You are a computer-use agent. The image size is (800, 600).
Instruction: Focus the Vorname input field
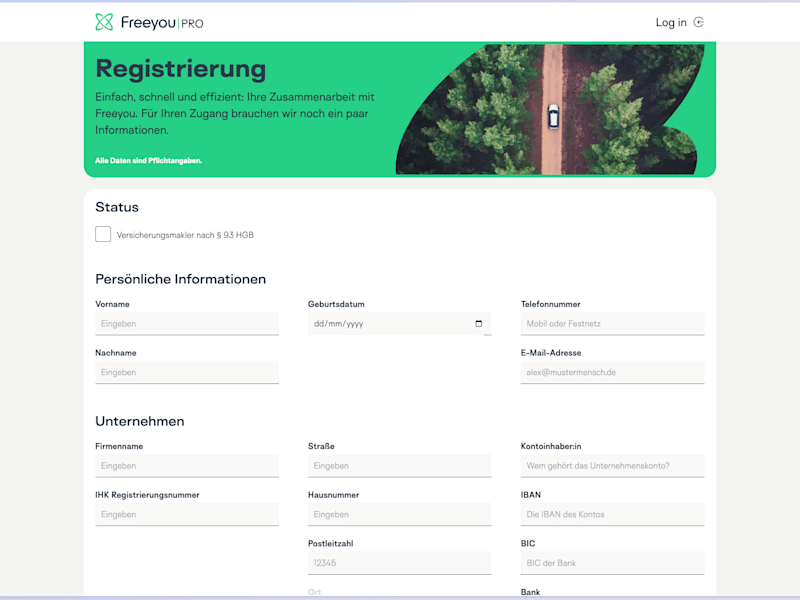187,323
